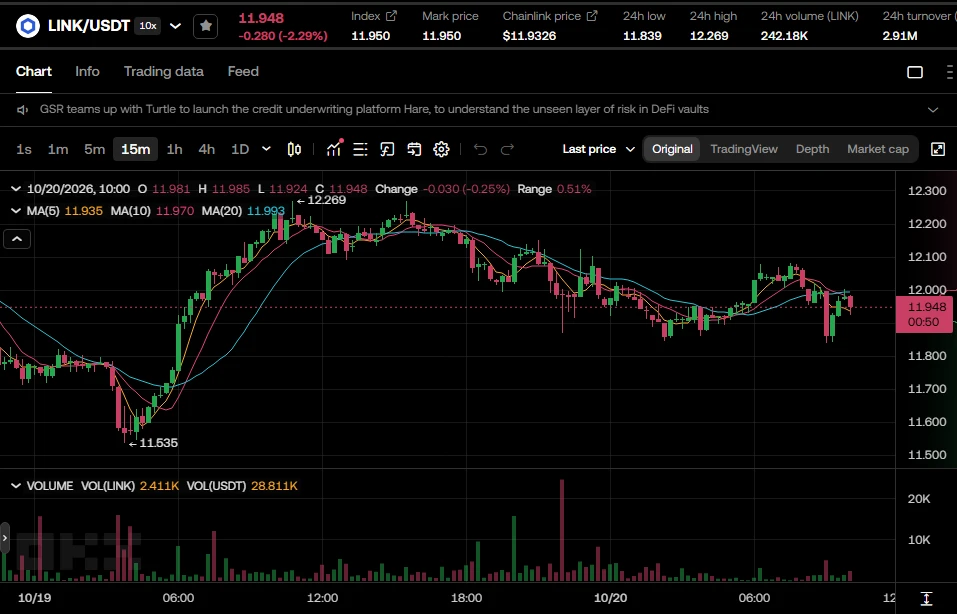957x614 pixels.
Task: Open the Last price dropdown
Action: 598,149
